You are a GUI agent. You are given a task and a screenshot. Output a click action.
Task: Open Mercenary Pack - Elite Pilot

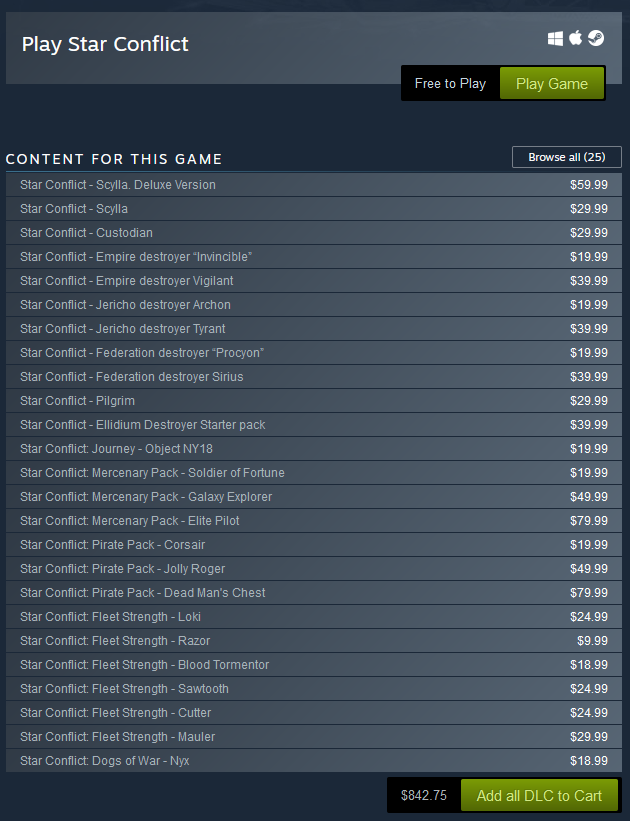pyautogui.click(x=314, y=521)
